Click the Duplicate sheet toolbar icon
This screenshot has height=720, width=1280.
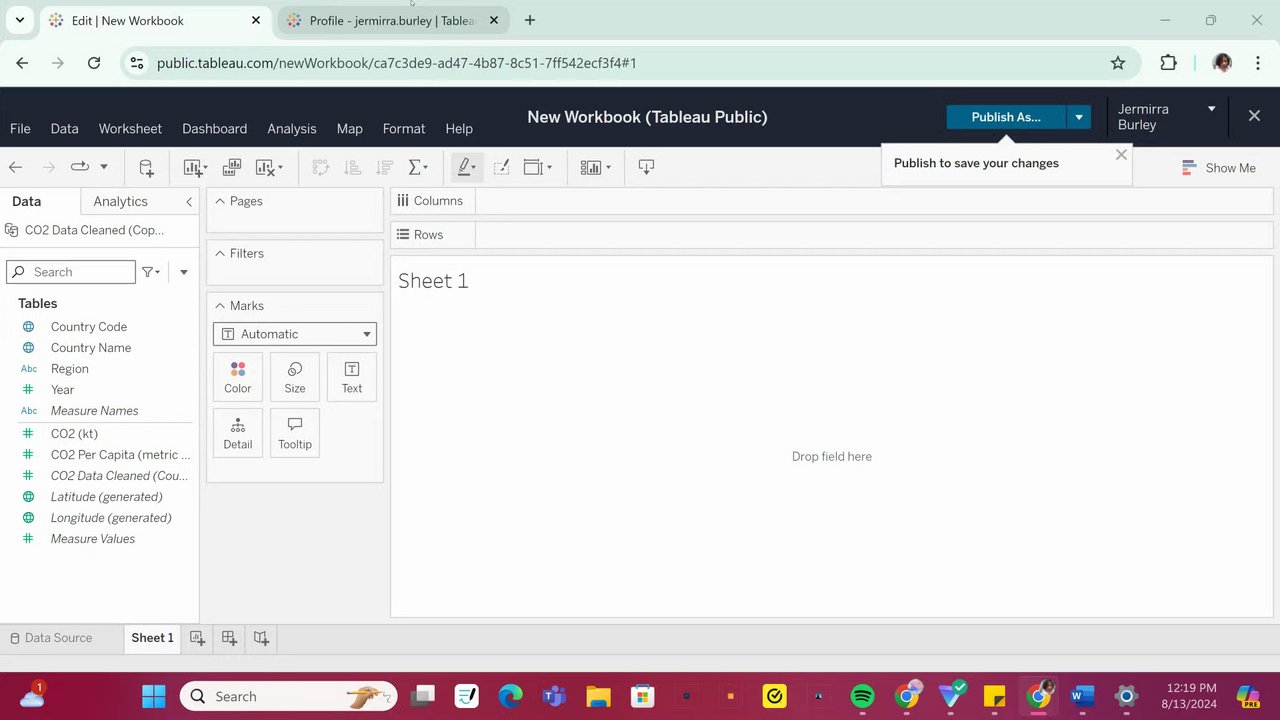click(x=232, y=167)
